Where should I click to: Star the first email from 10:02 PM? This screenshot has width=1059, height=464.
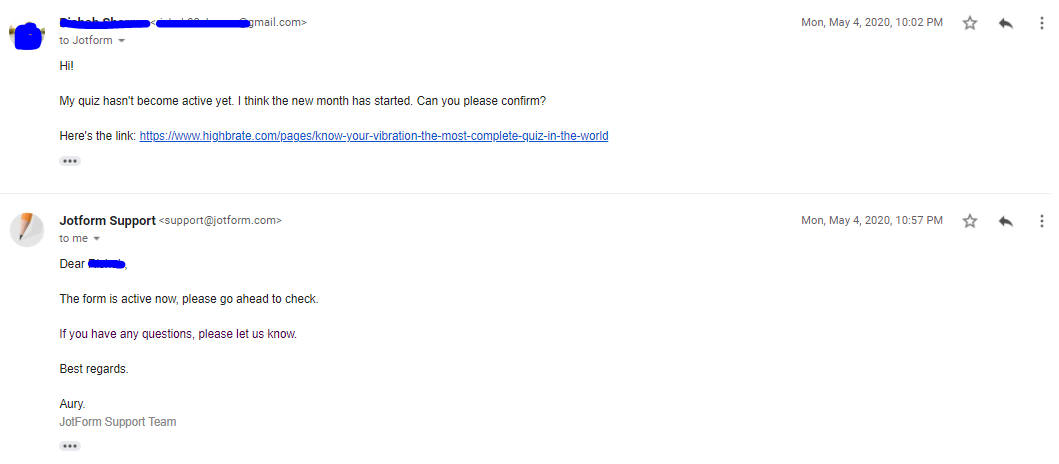pyautogui.click(x=970, y=23)
